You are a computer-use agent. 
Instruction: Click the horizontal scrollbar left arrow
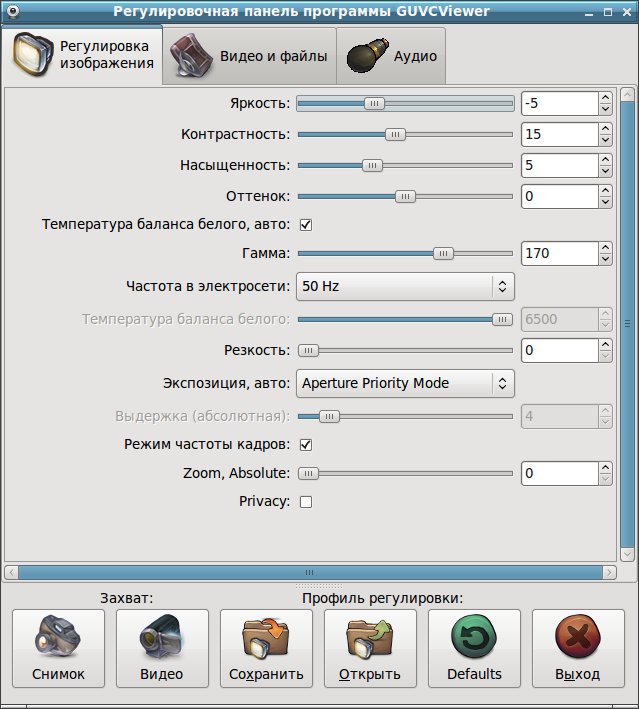pos(11,573)
